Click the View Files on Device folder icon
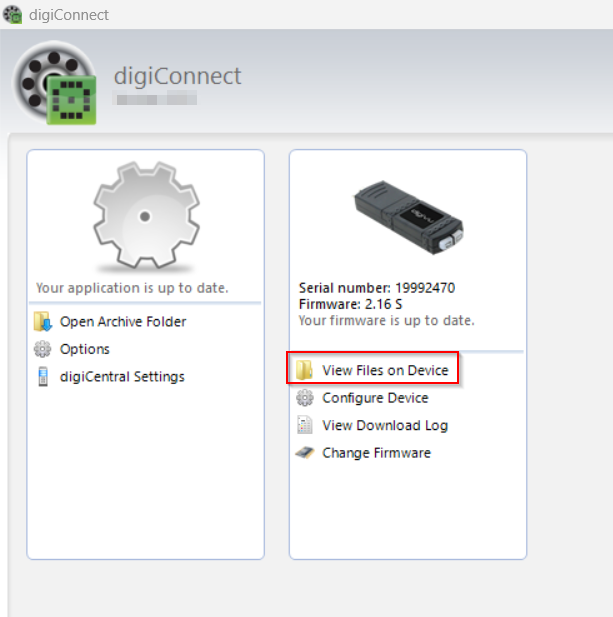Screen dimensions: 613x617 pyautogui.click(x=305, y=370)
